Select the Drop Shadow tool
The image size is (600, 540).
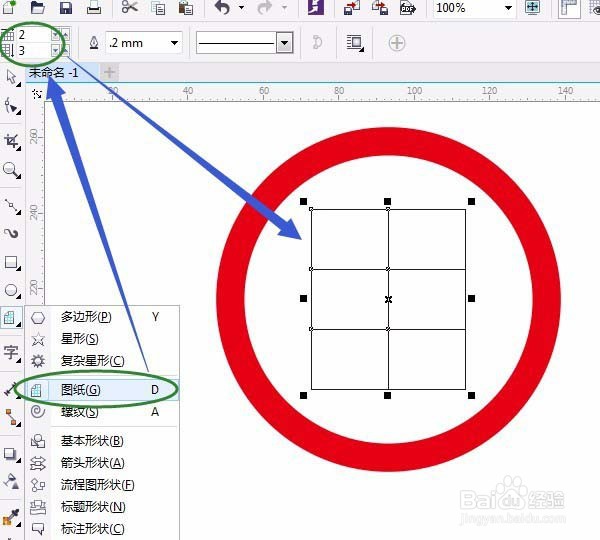(x=11, y=454)
